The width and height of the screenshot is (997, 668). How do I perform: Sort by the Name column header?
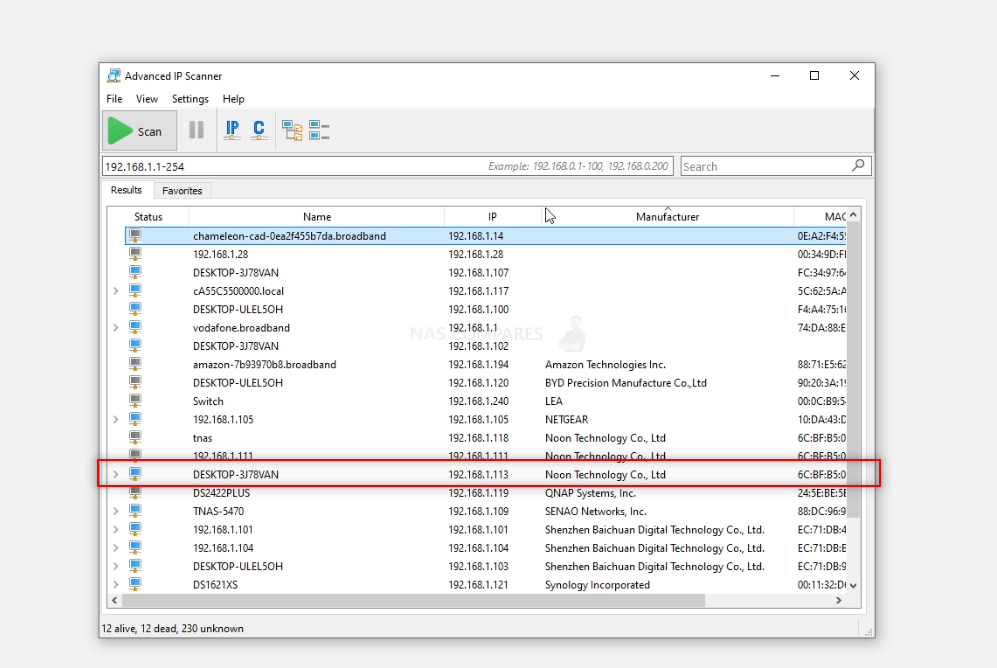click(x=317, y=217)
